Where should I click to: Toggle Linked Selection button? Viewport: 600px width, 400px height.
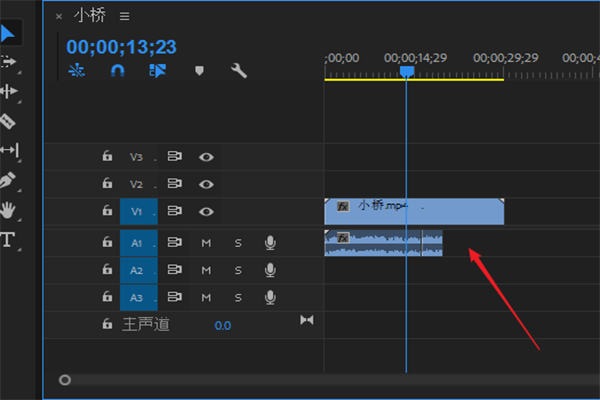click(157, 70)
